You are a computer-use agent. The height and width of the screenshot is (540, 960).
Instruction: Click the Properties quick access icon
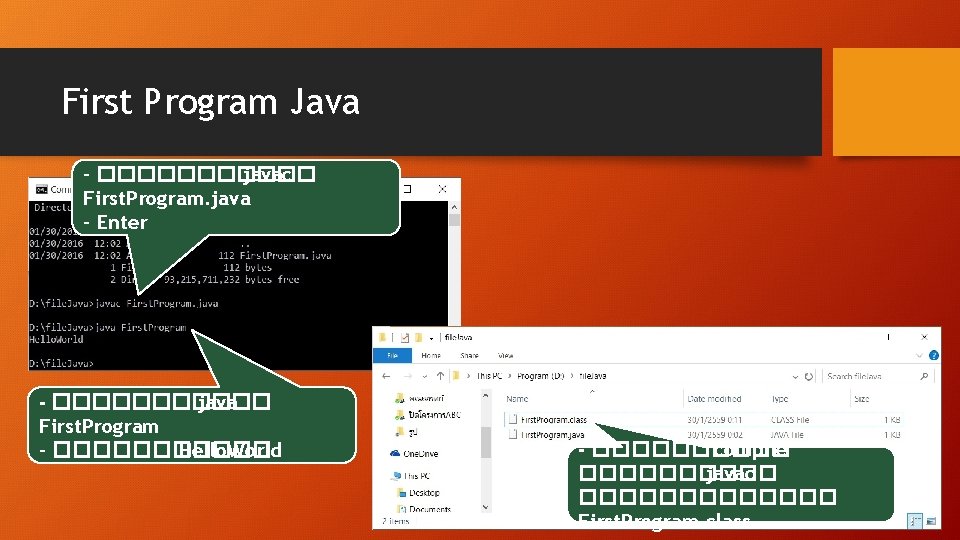click(x=405, y=337)
